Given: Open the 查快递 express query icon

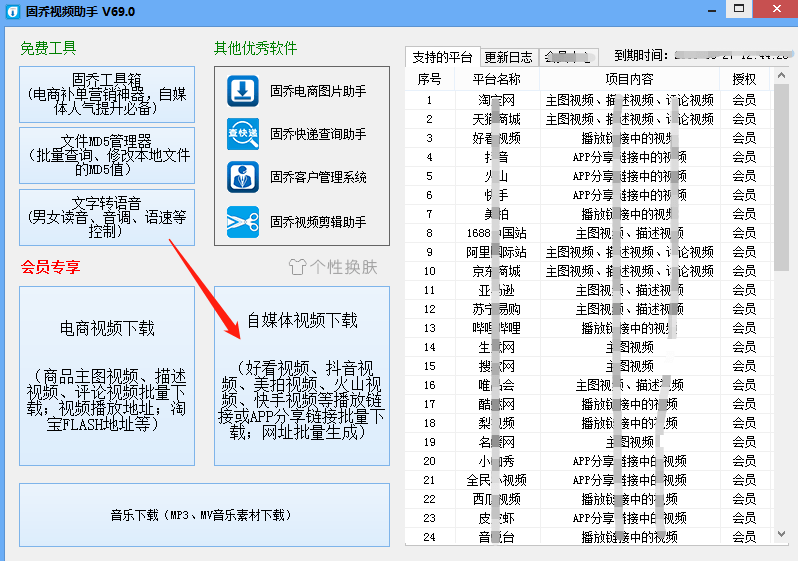Looking at the screenshot, I should (242, 134).
